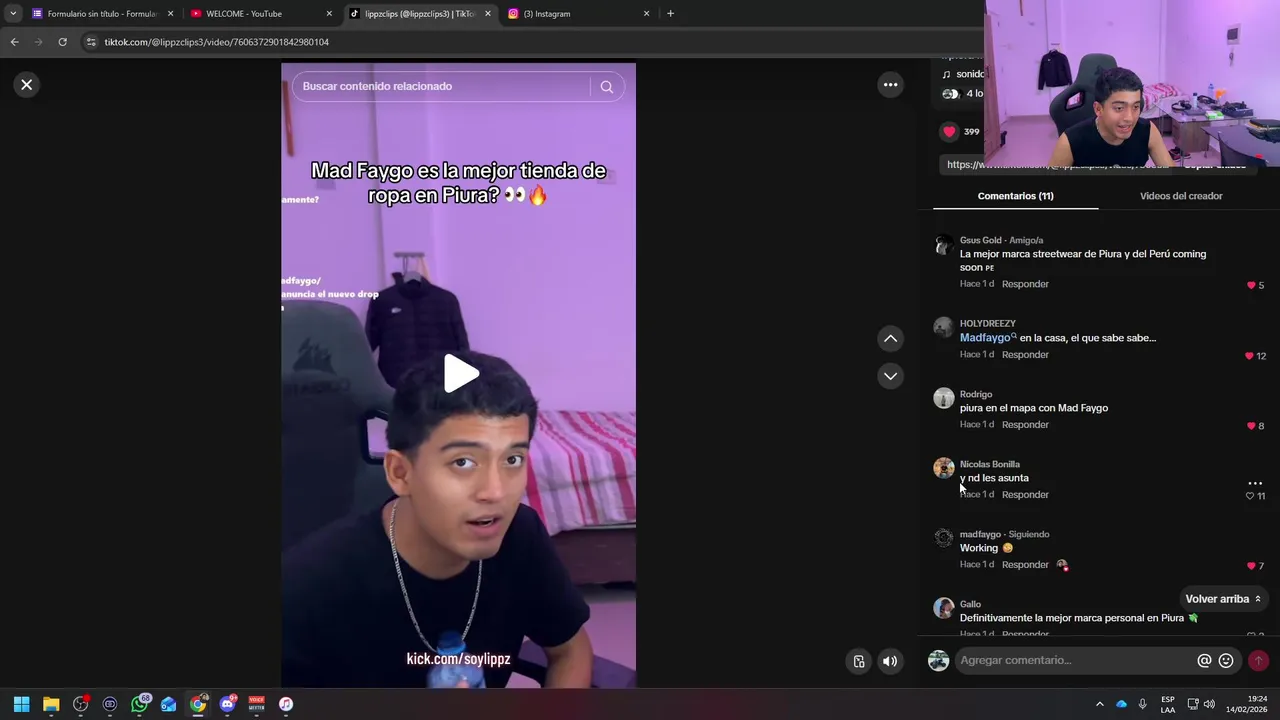Open Gallo's profile avatar
1280x720 pixels.
943,608
